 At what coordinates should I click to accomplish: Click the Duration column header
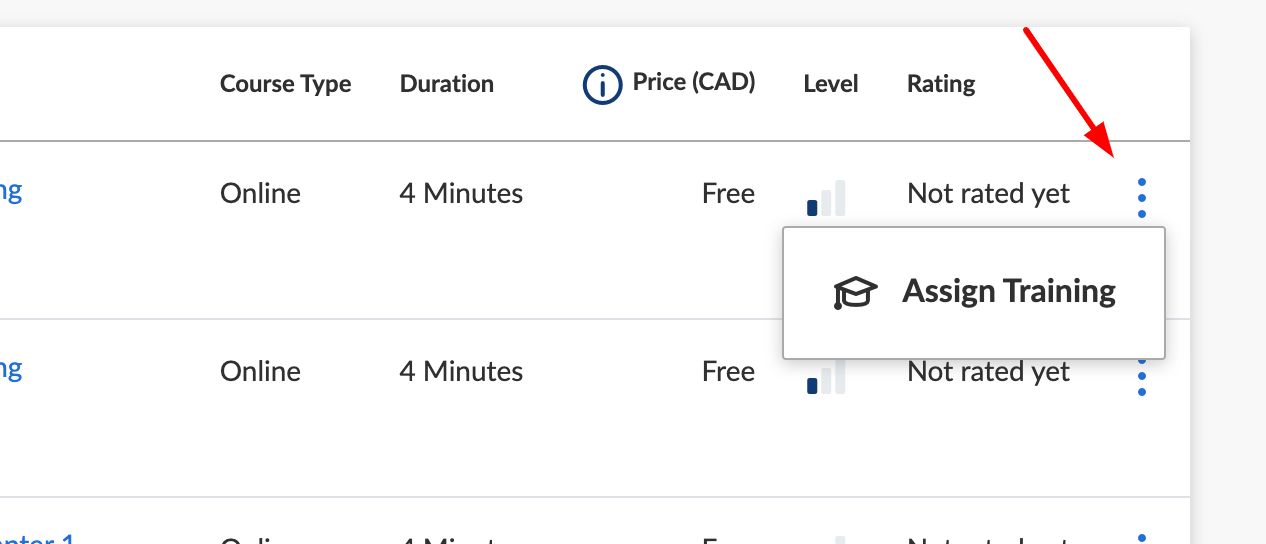pos(446,84)
